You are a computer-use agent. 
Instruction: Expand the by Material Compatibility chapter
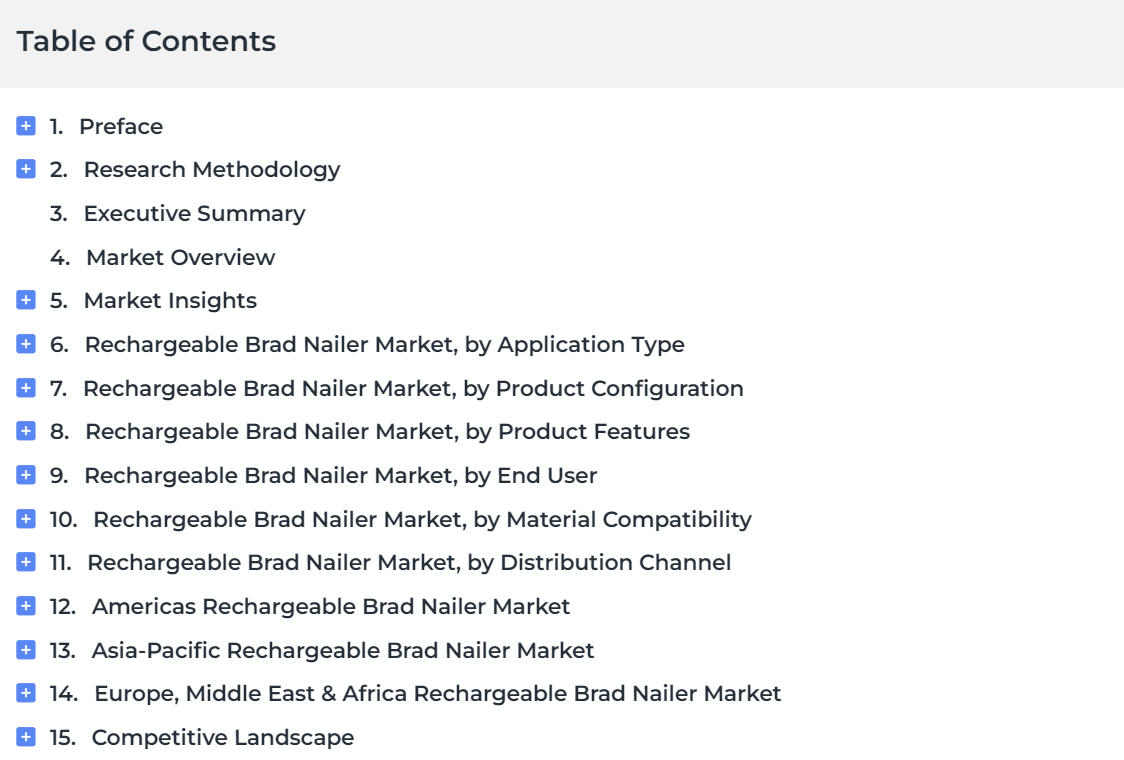click(x=26, y=518)
